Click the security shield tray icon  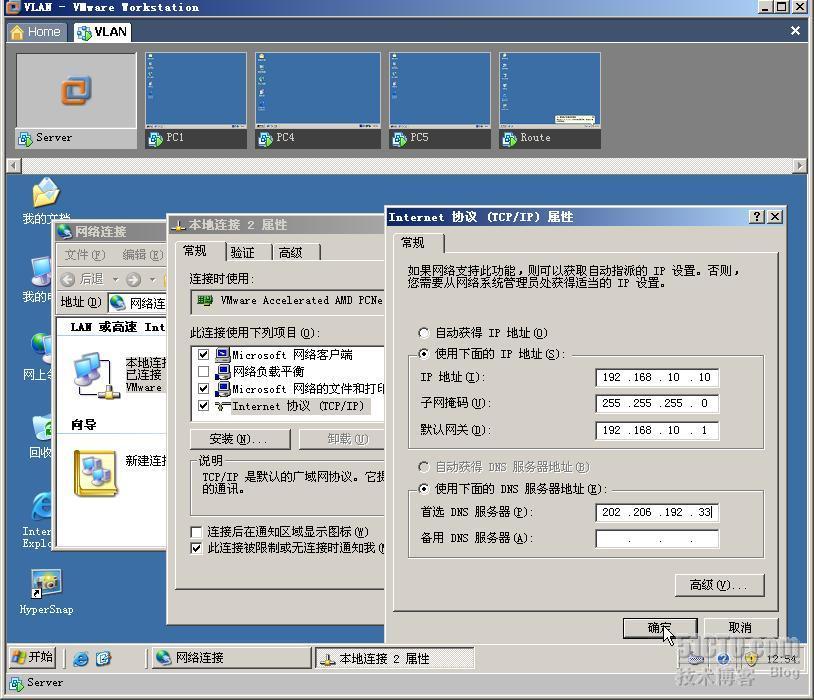pos(751,658)
